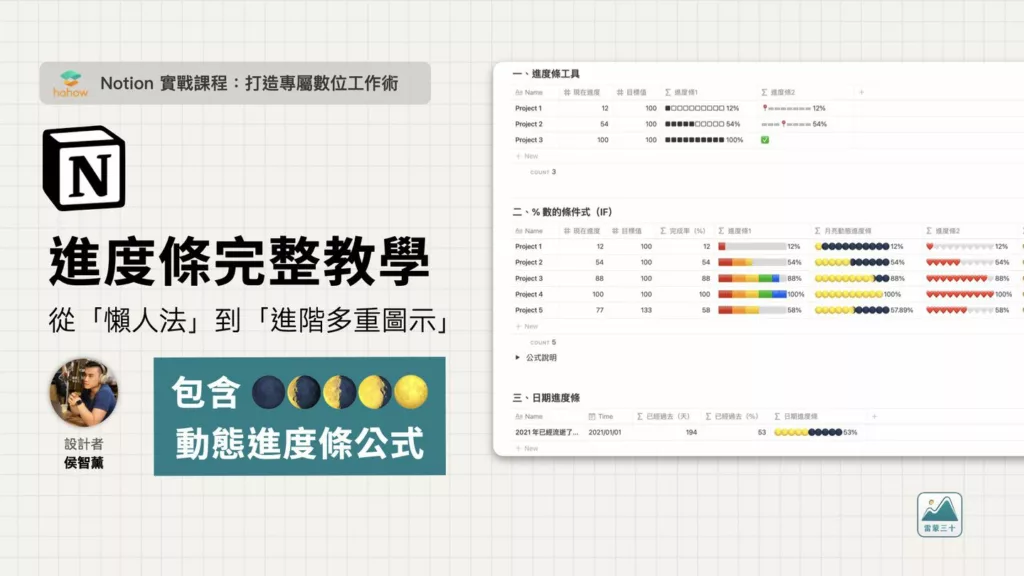Add a New row under the IF table

click(527, 327)
